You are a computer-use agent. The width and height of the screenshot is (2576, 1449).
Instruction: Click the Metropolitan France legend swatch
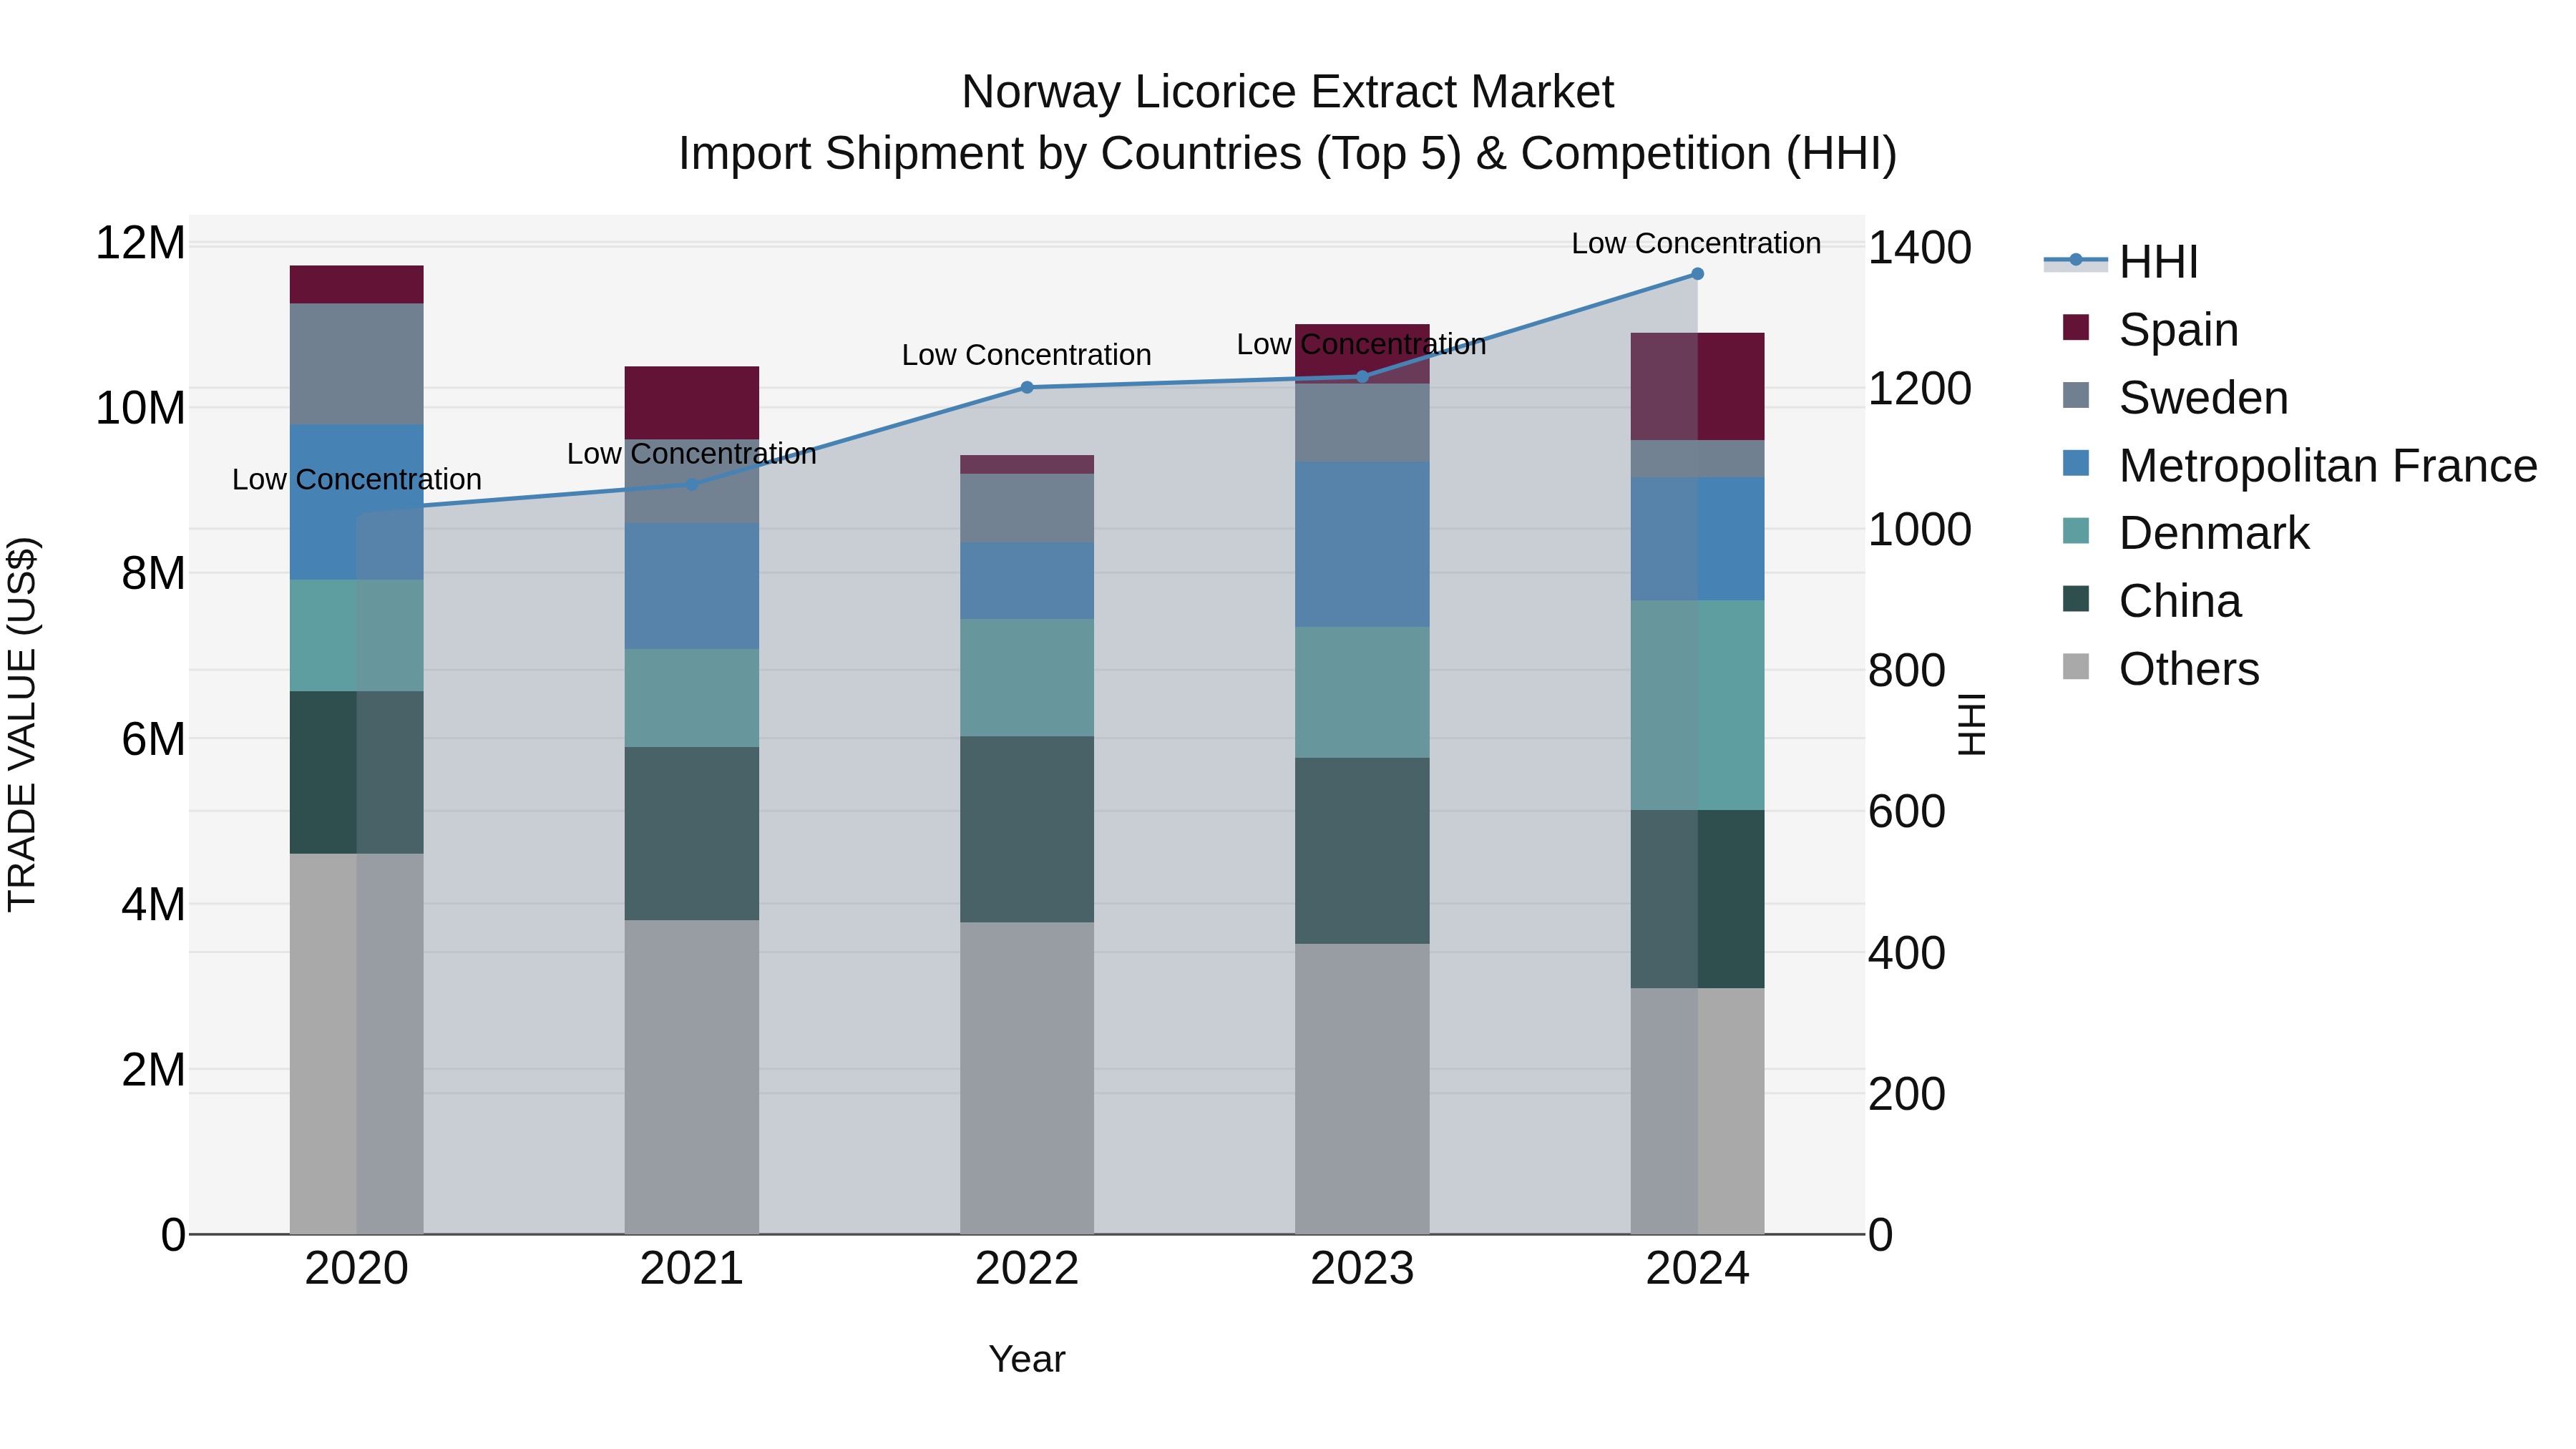tap(2076, 463)
